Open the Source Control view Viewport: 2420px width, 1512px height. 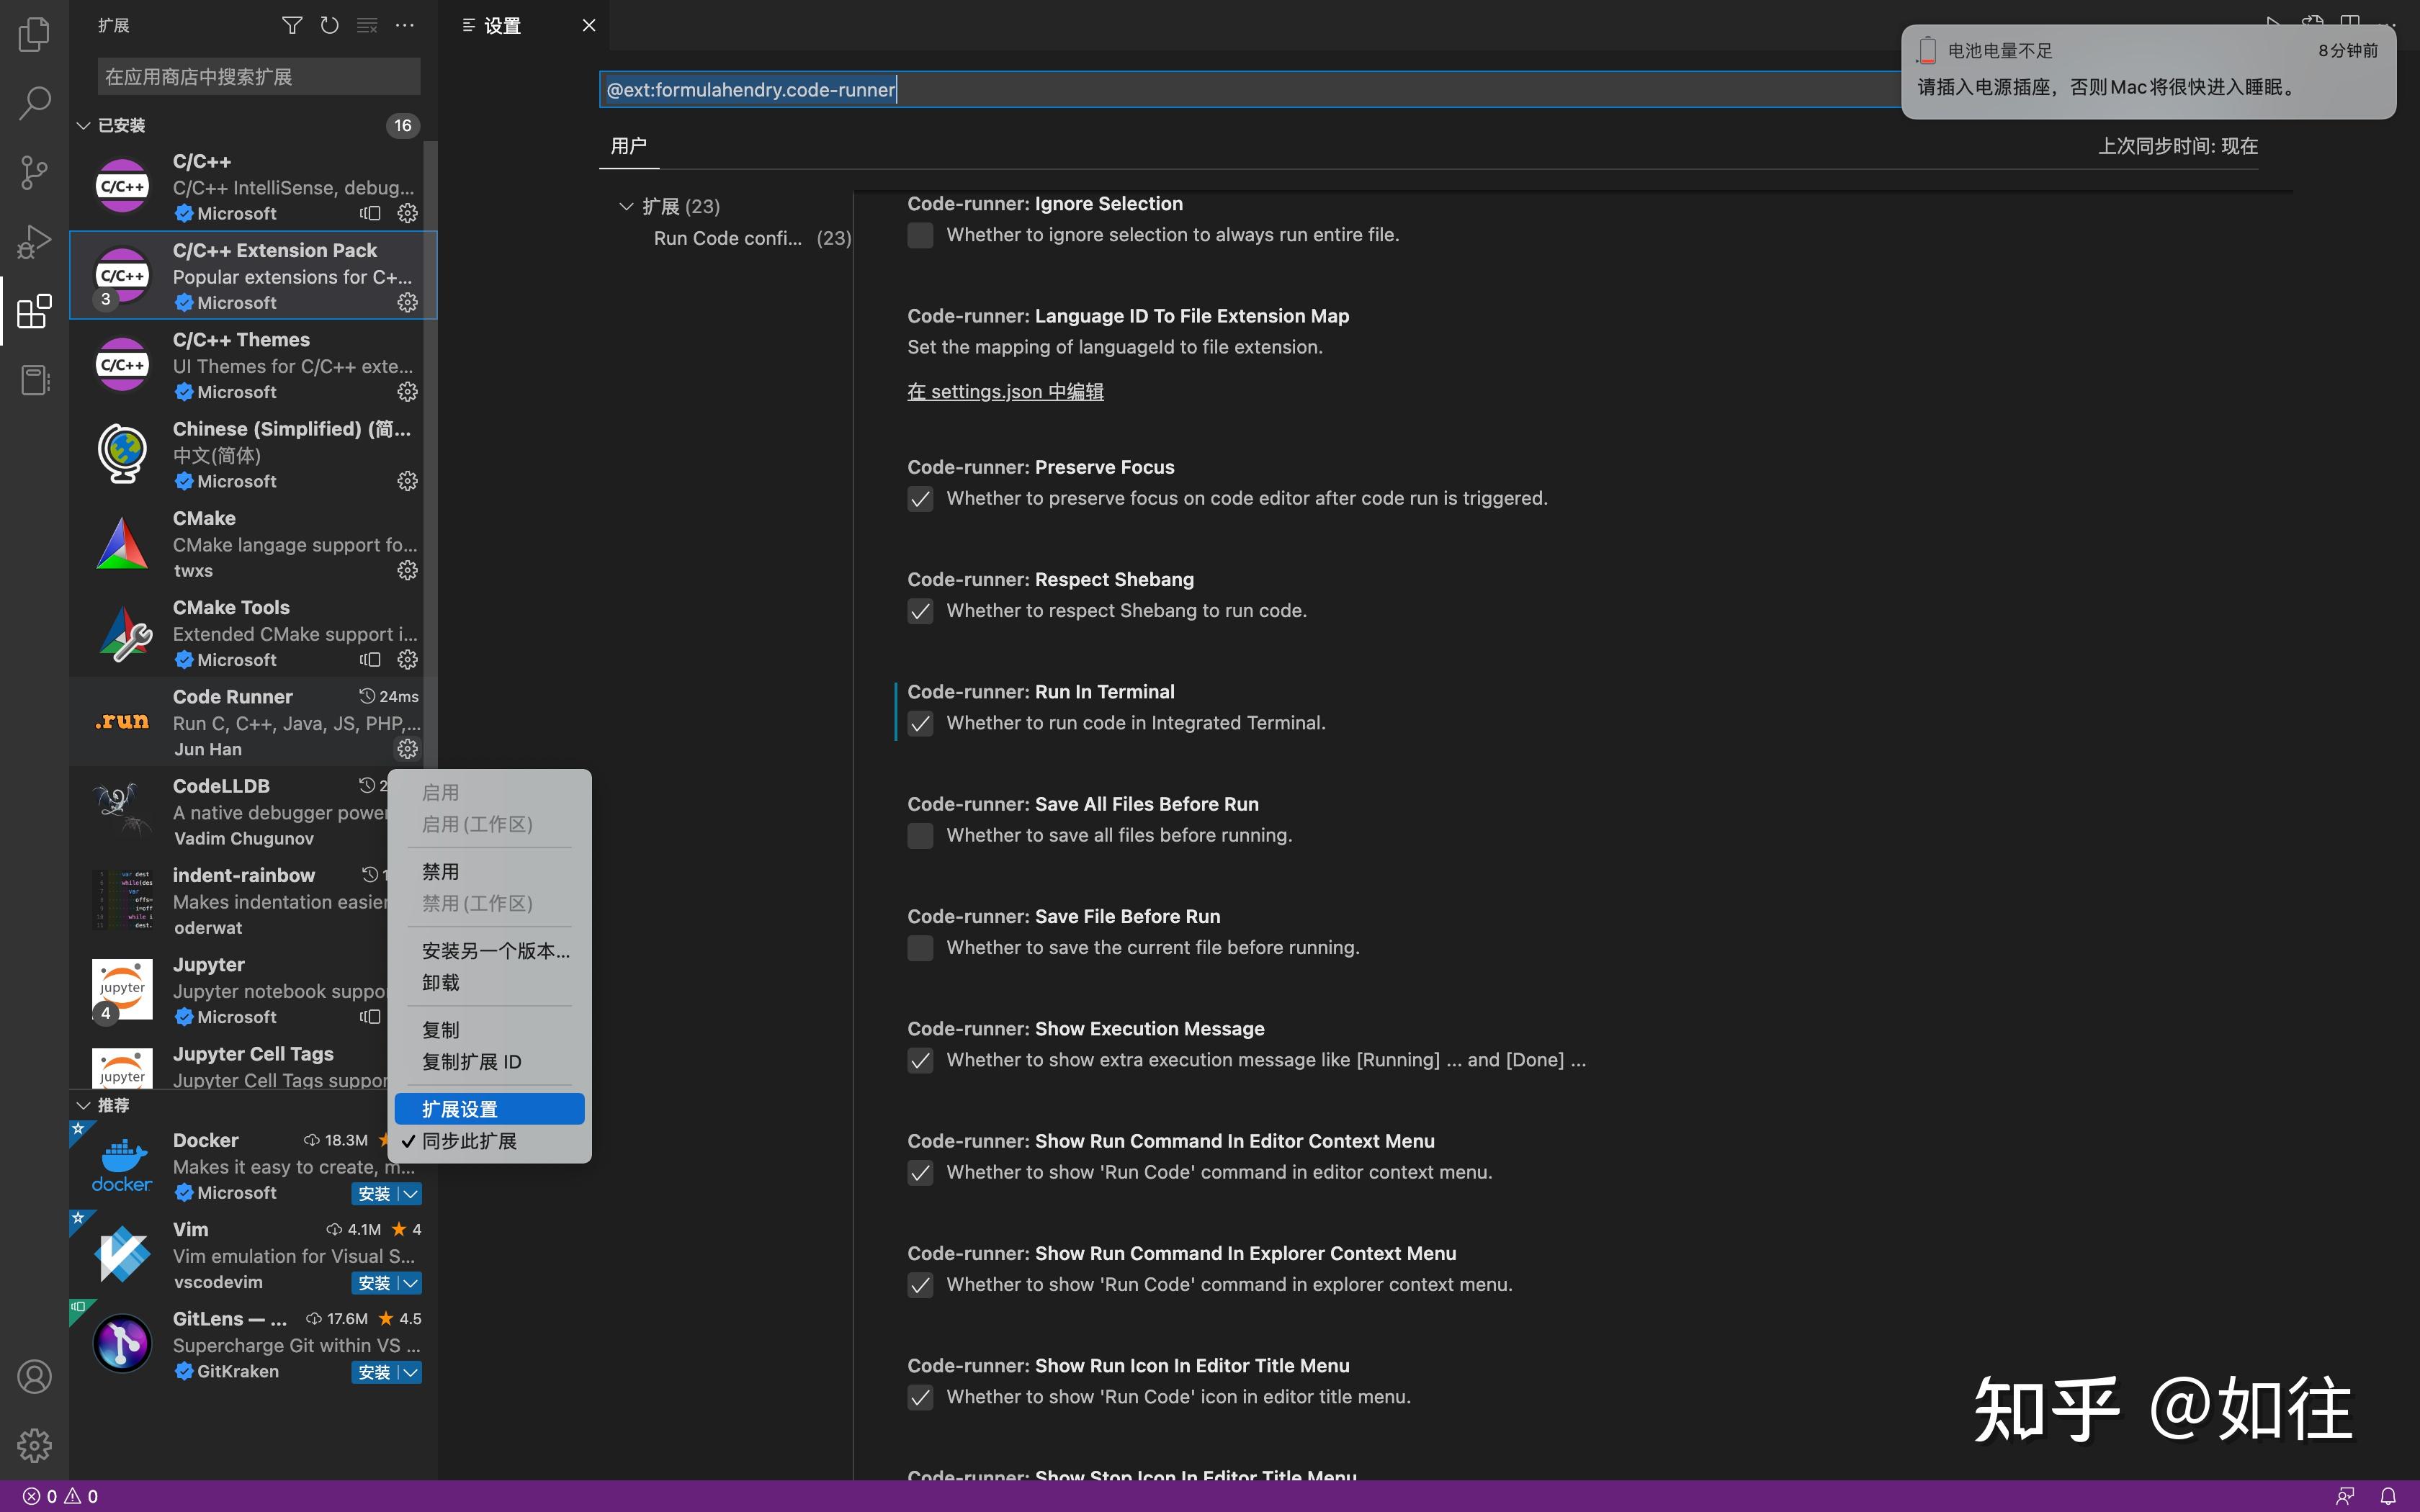[34, 172]
